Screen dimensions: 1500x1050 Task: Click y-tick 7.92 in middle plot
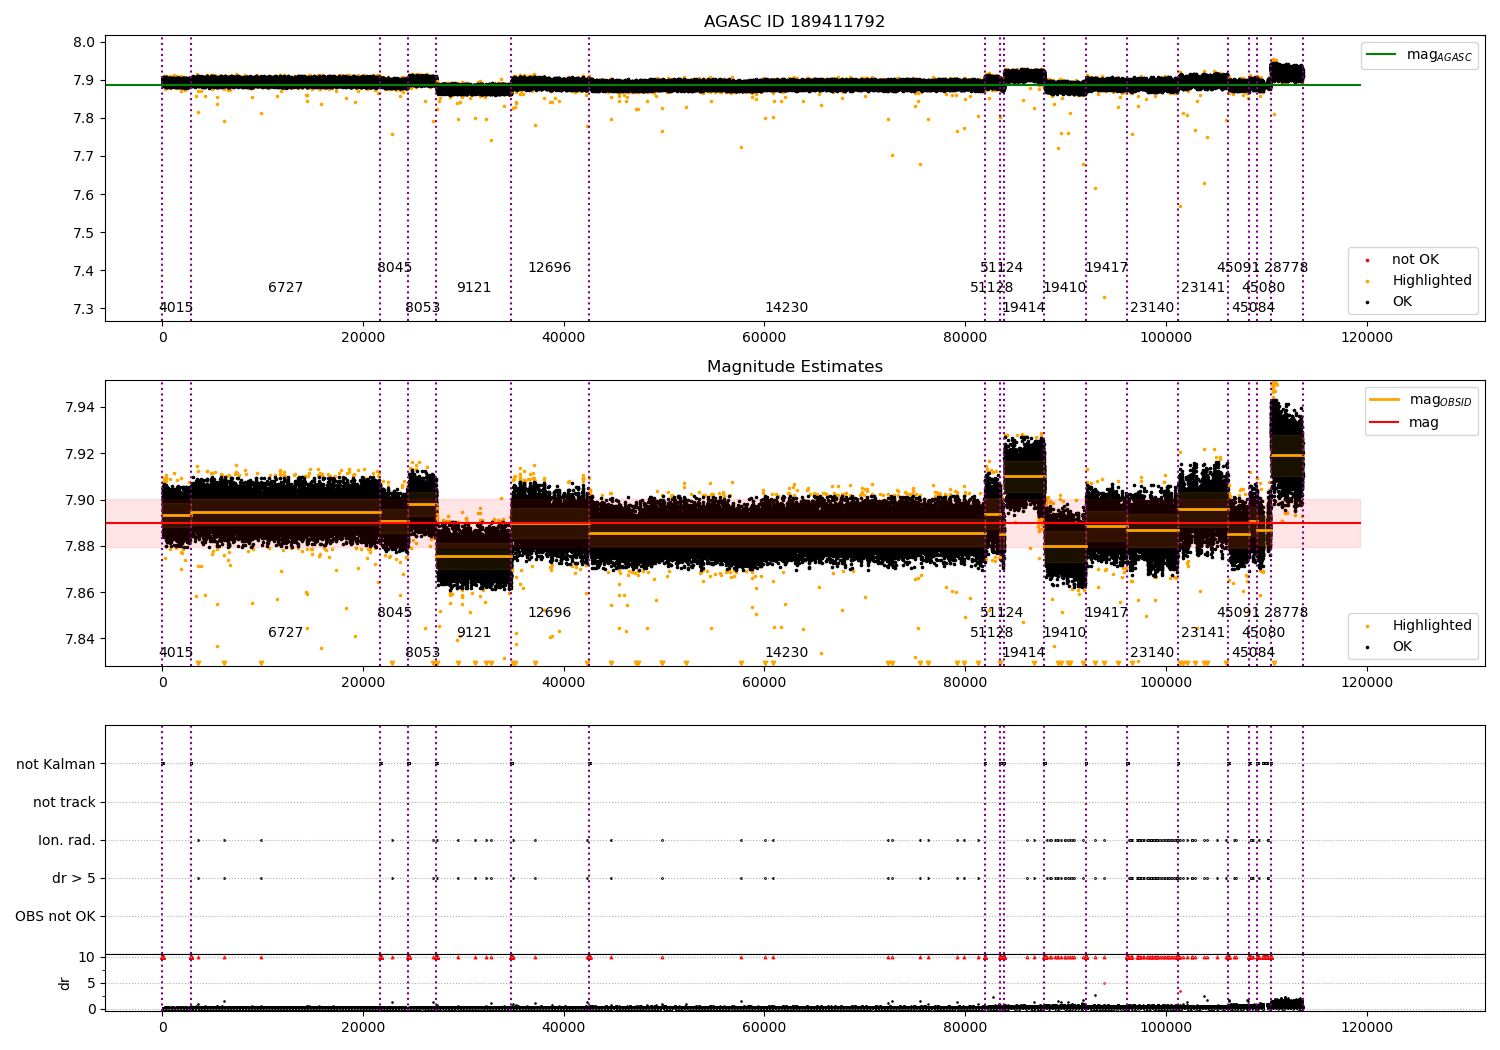pyautogui.click(x=80, y=454)
